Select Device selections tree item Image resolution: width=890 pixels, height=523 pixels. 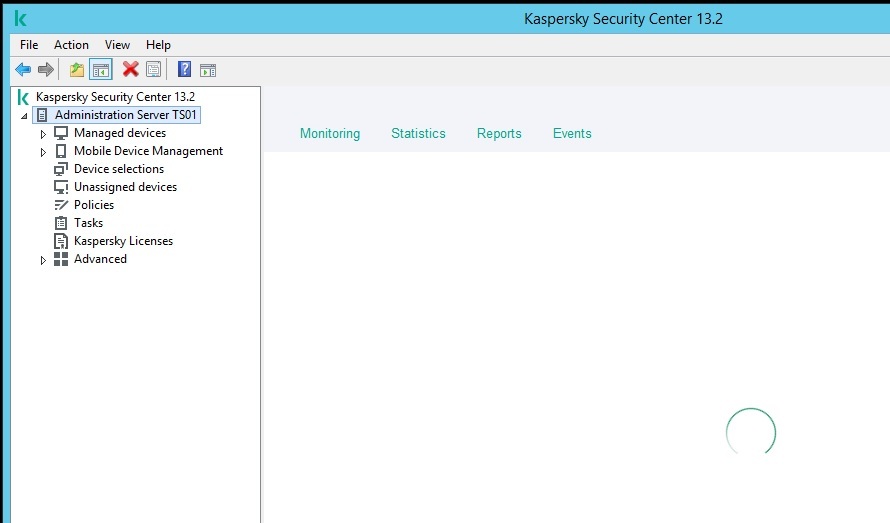119,169
